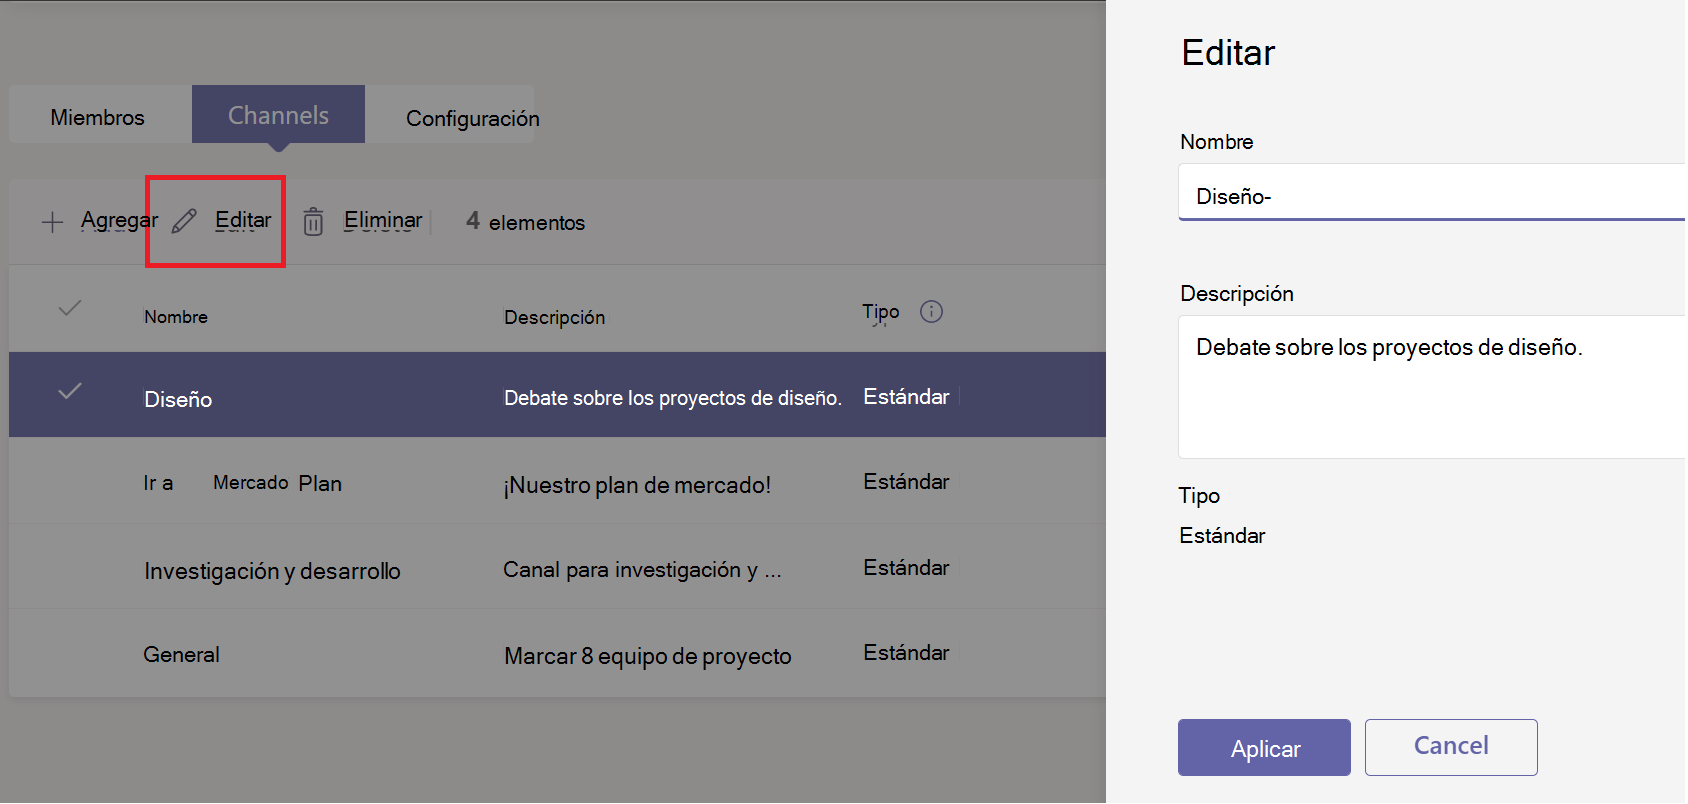Open the Configuración tab

[472, 118]
